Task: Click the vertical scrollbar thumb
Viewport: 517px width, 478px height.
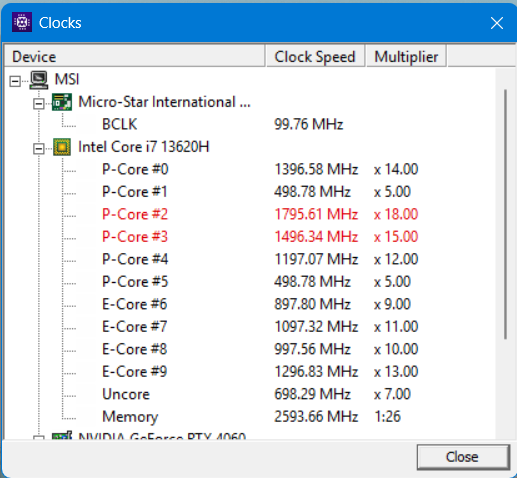Action: (x=505, y=214)
